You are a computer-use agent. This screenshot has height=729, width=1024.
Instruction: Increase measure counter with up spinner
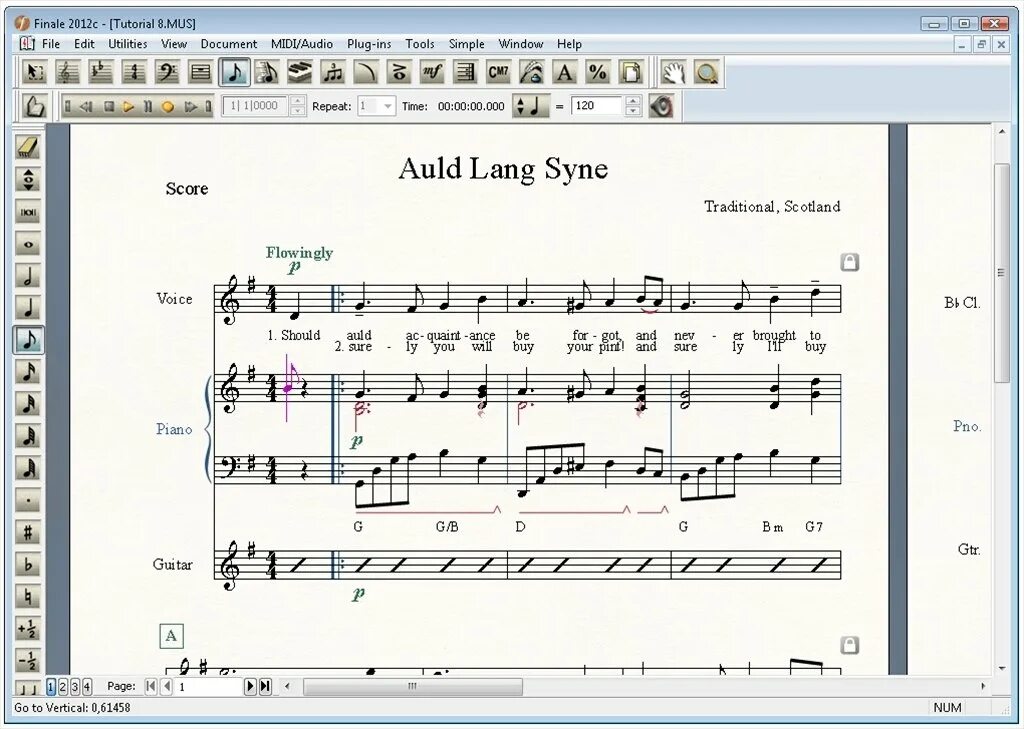pyautogui.click(x=297, y=101)
